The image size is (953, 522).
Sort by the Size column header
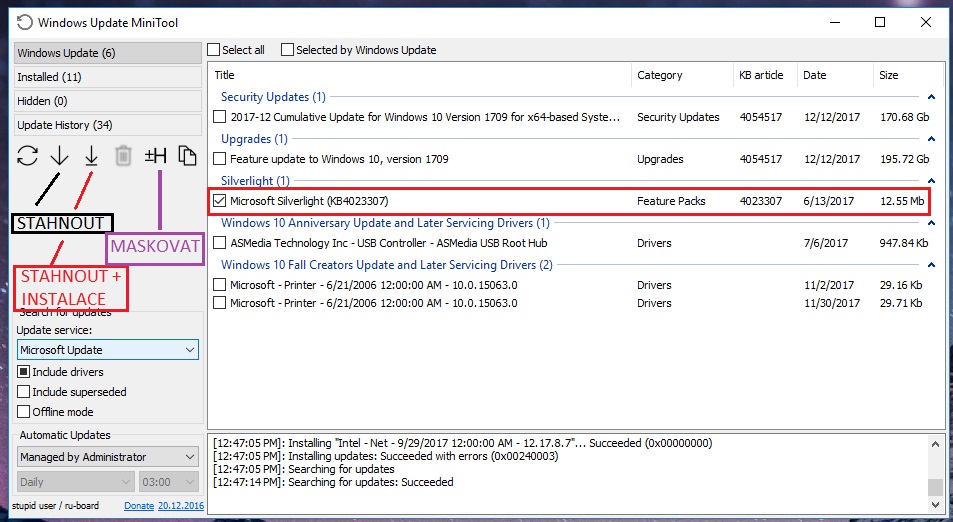[x=909, y=75]
